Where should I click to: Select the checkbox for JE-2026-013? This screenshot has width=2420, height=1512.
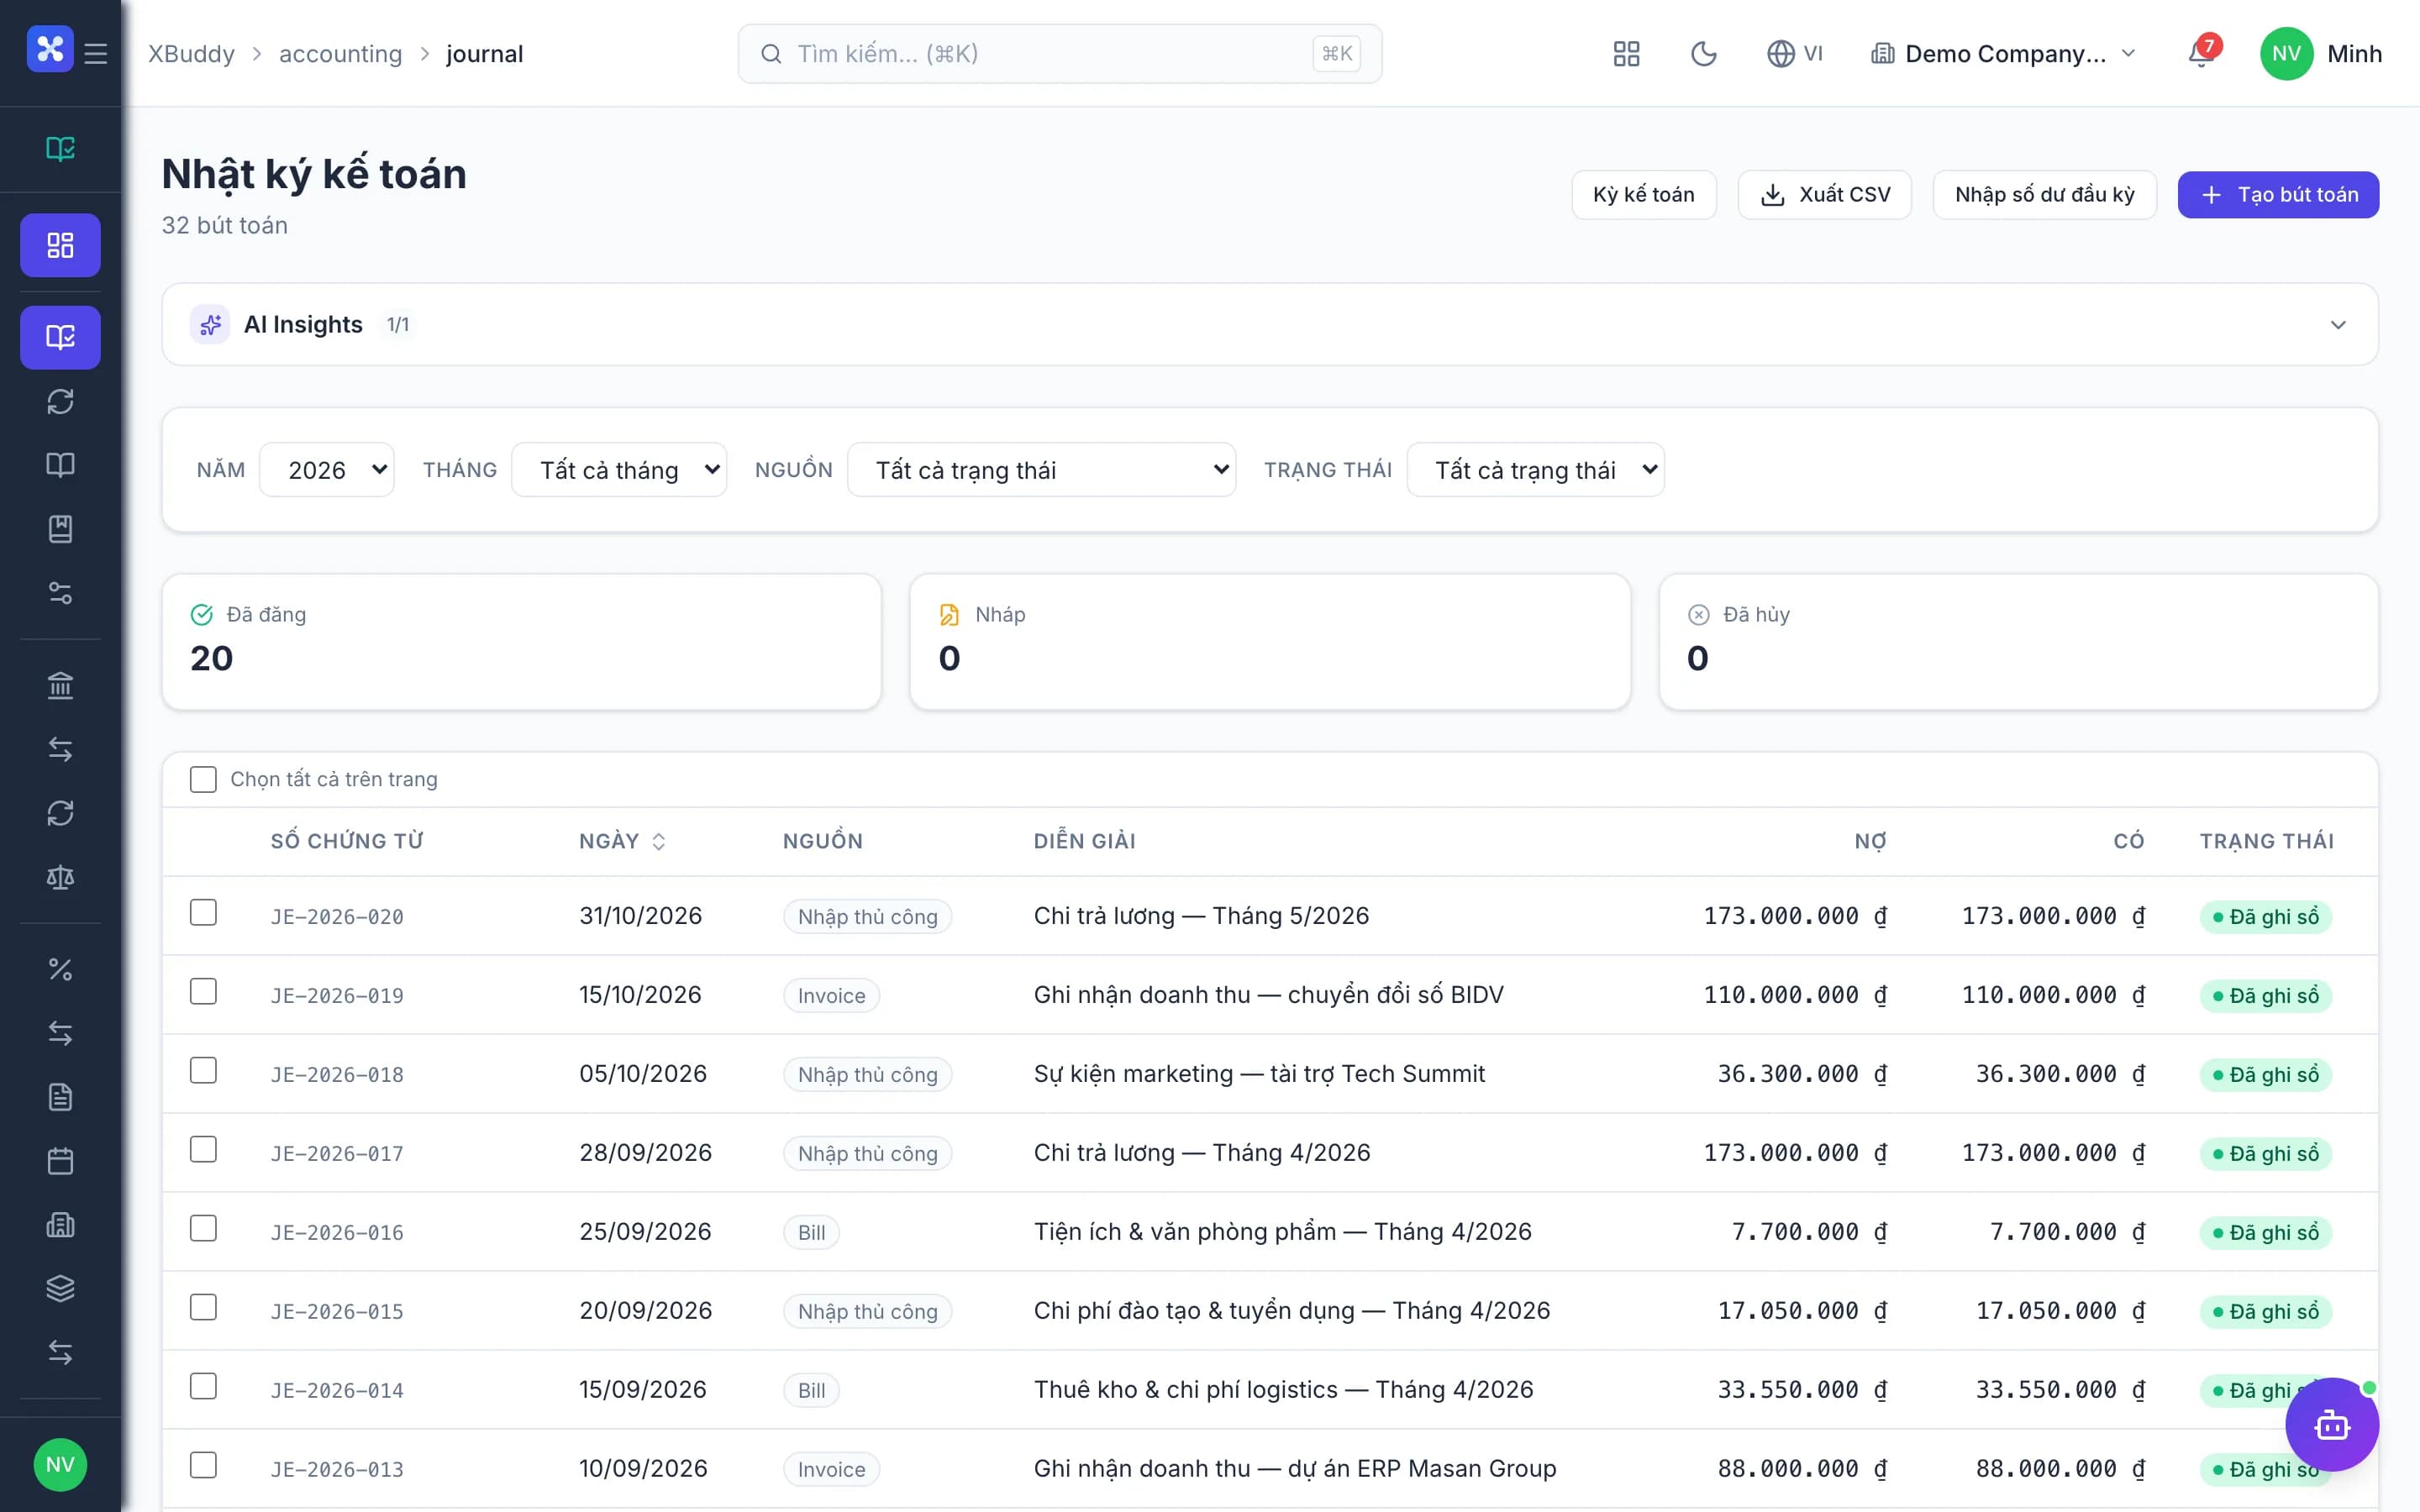pyautogui.click(x=203, y=1465)
